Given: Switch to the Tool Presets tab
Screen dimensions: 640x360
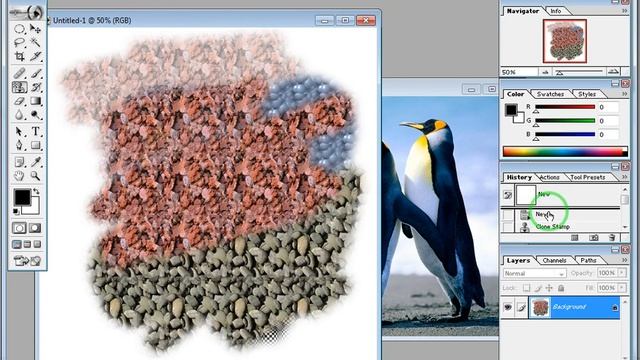Looking at the screenshot, I should 587,177.
